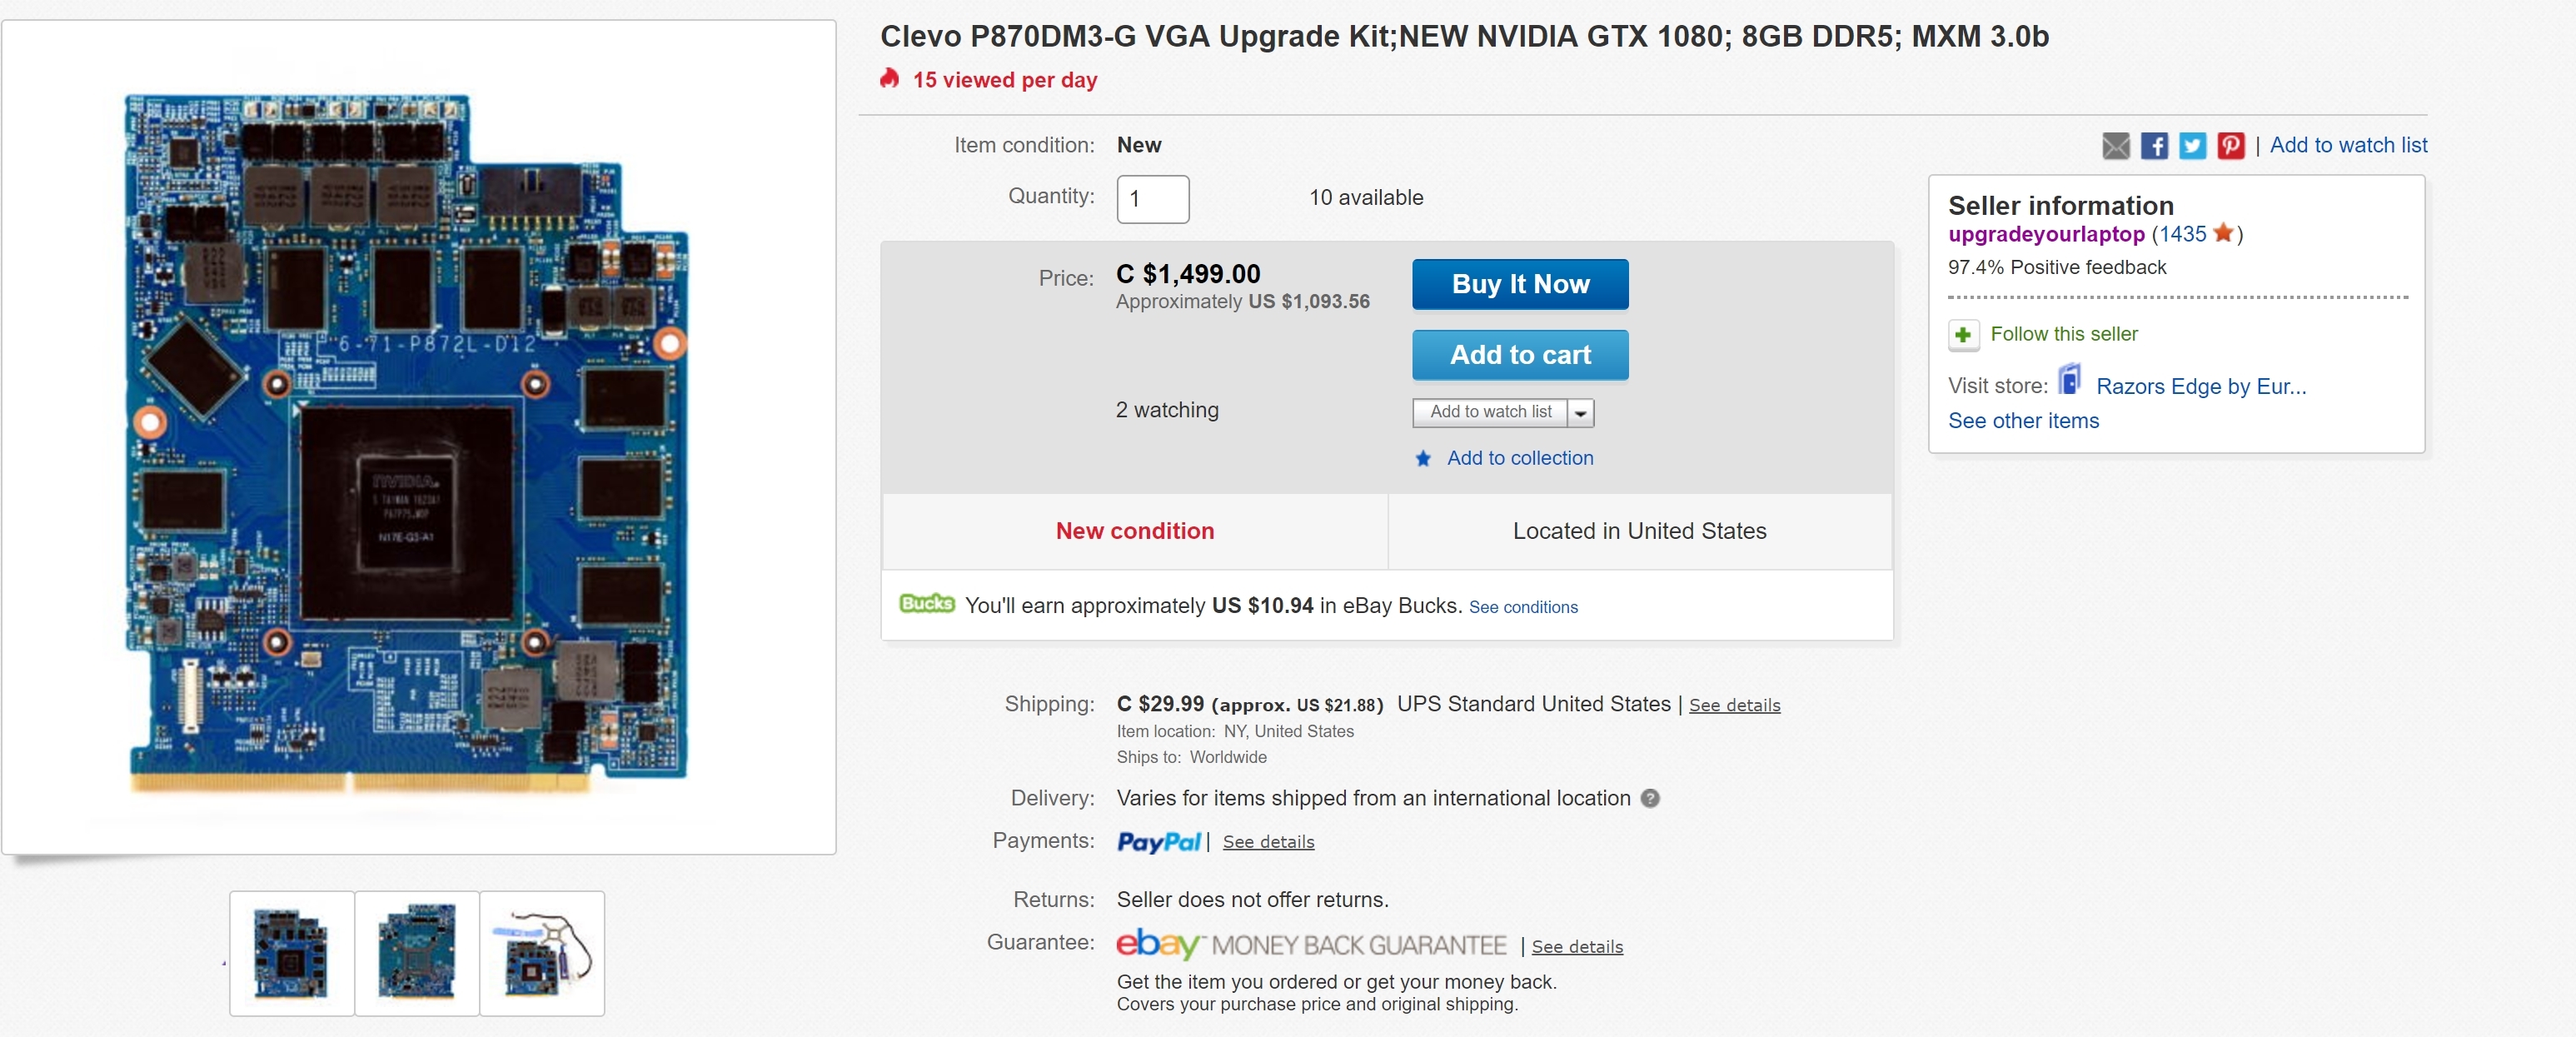Click the star icon beside Add to collection
The width and height of the screenshot is (2576, 1037).
coord(1423,459)
